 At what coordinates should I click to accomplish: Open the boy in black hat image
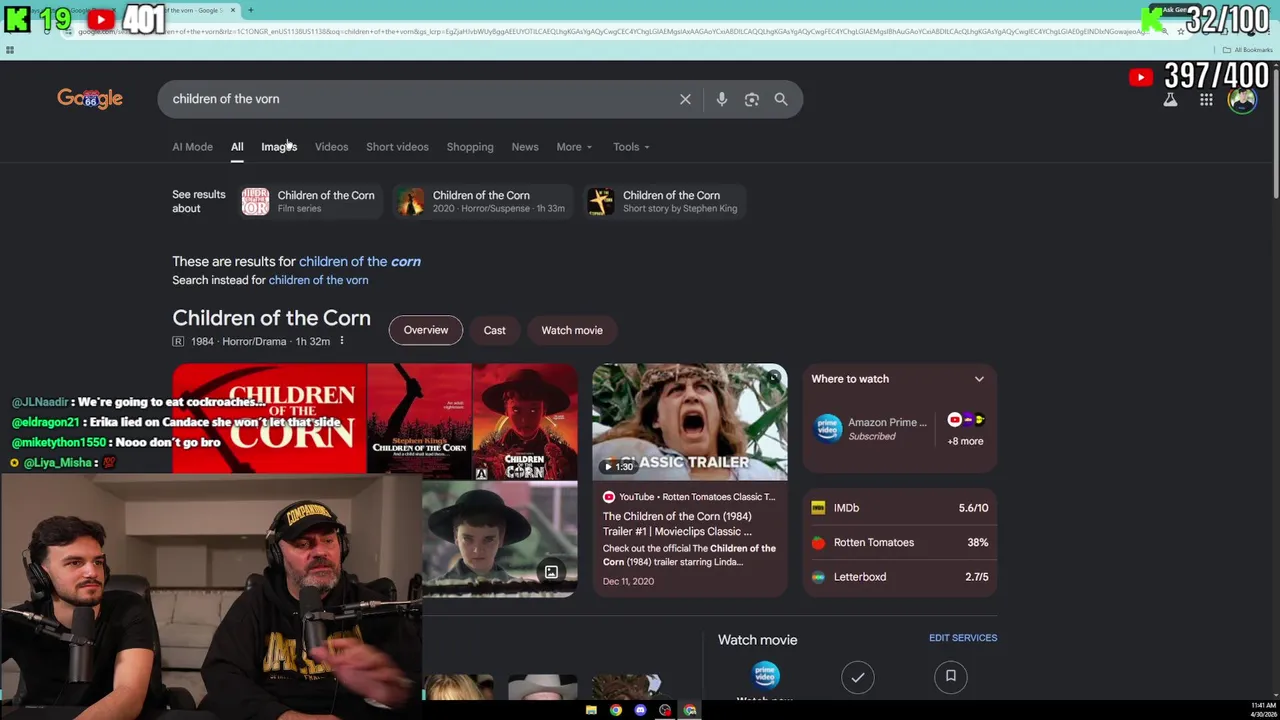pos(499,539)
